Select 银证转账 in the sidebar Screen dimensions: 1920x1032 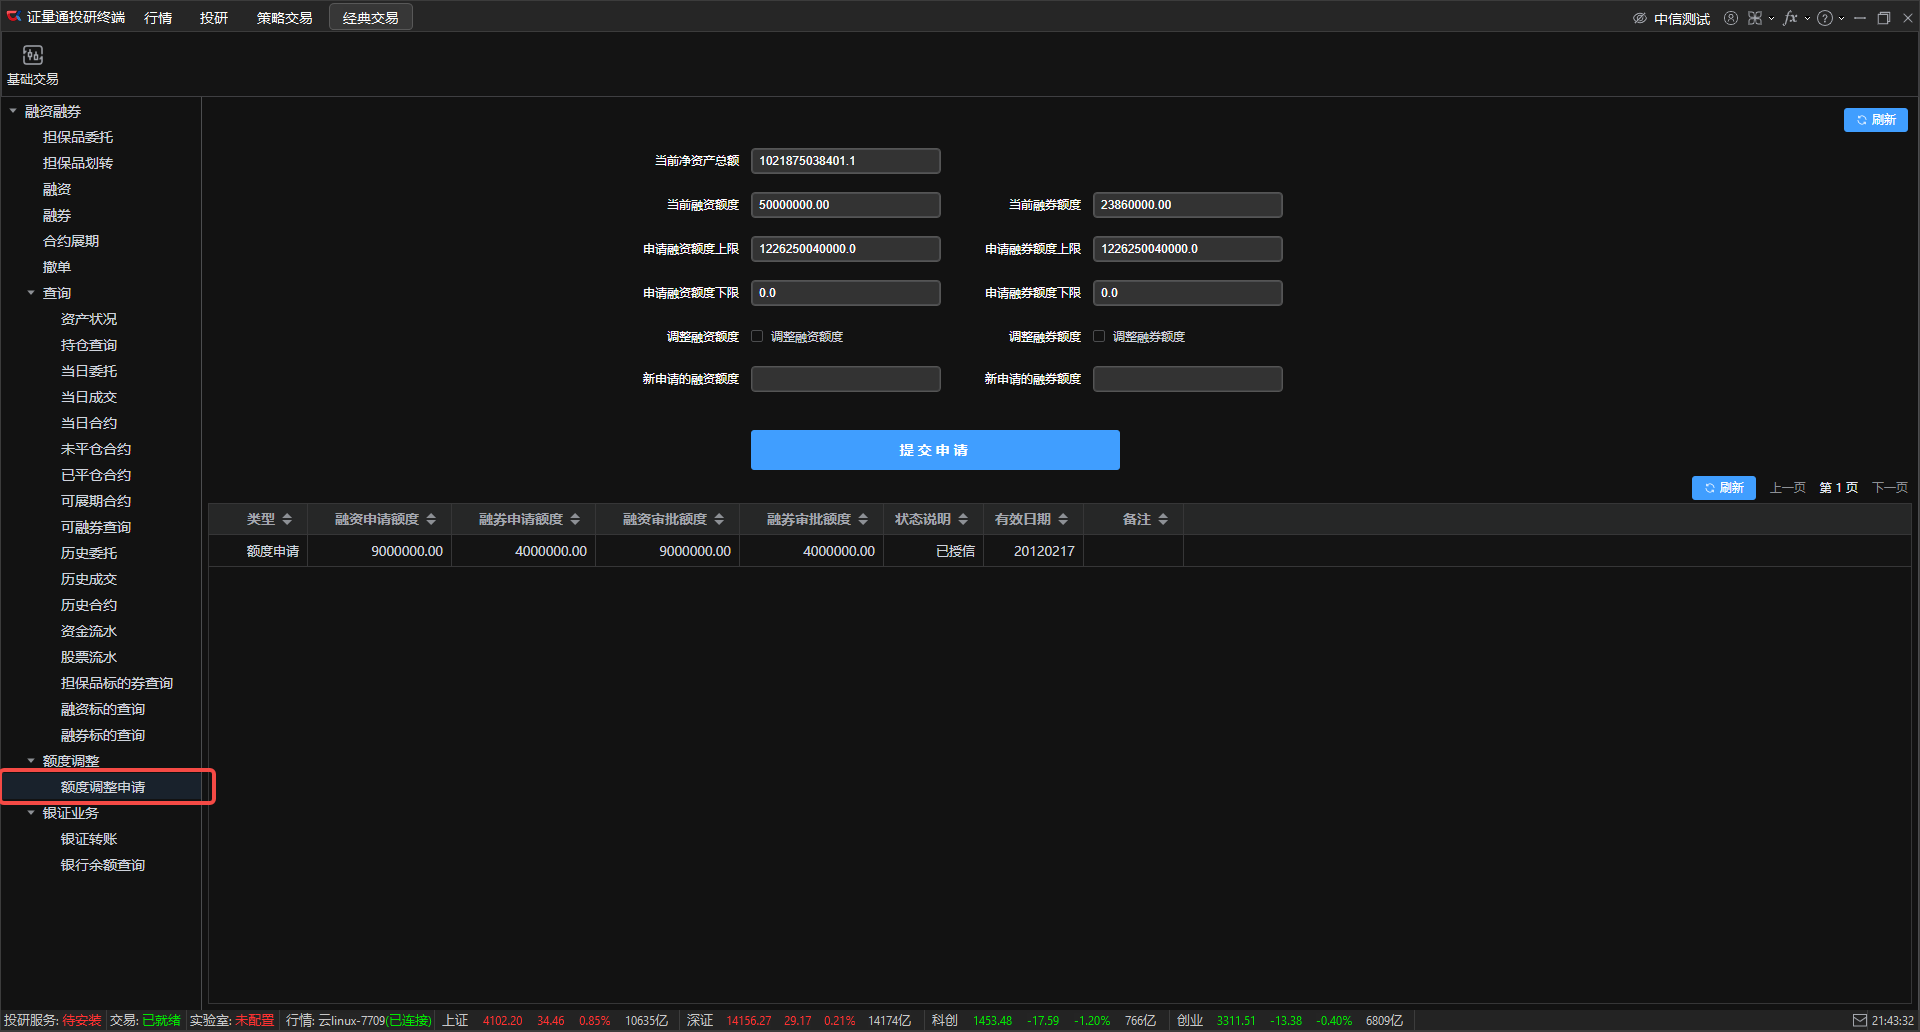point(89,839)
